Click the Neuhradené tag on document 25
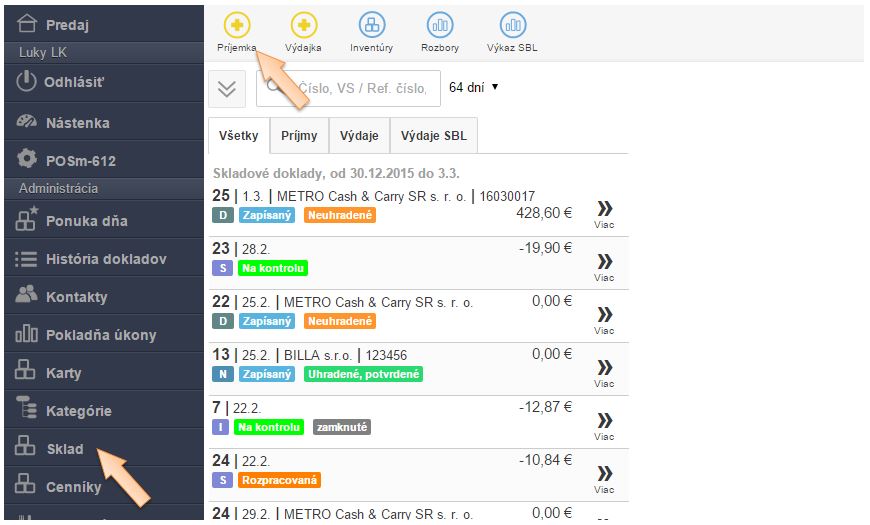870x525 pixels. coord(340,215)
